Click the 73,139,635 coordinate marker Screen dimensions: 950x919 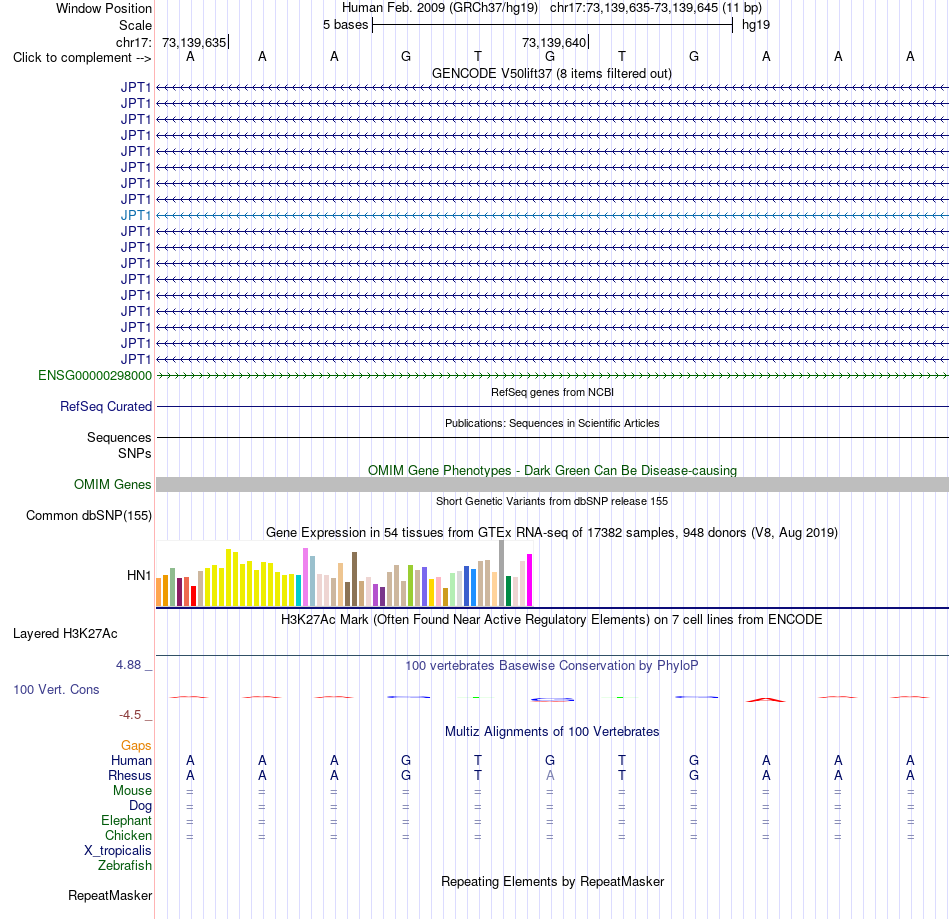[x=194, y=42]
